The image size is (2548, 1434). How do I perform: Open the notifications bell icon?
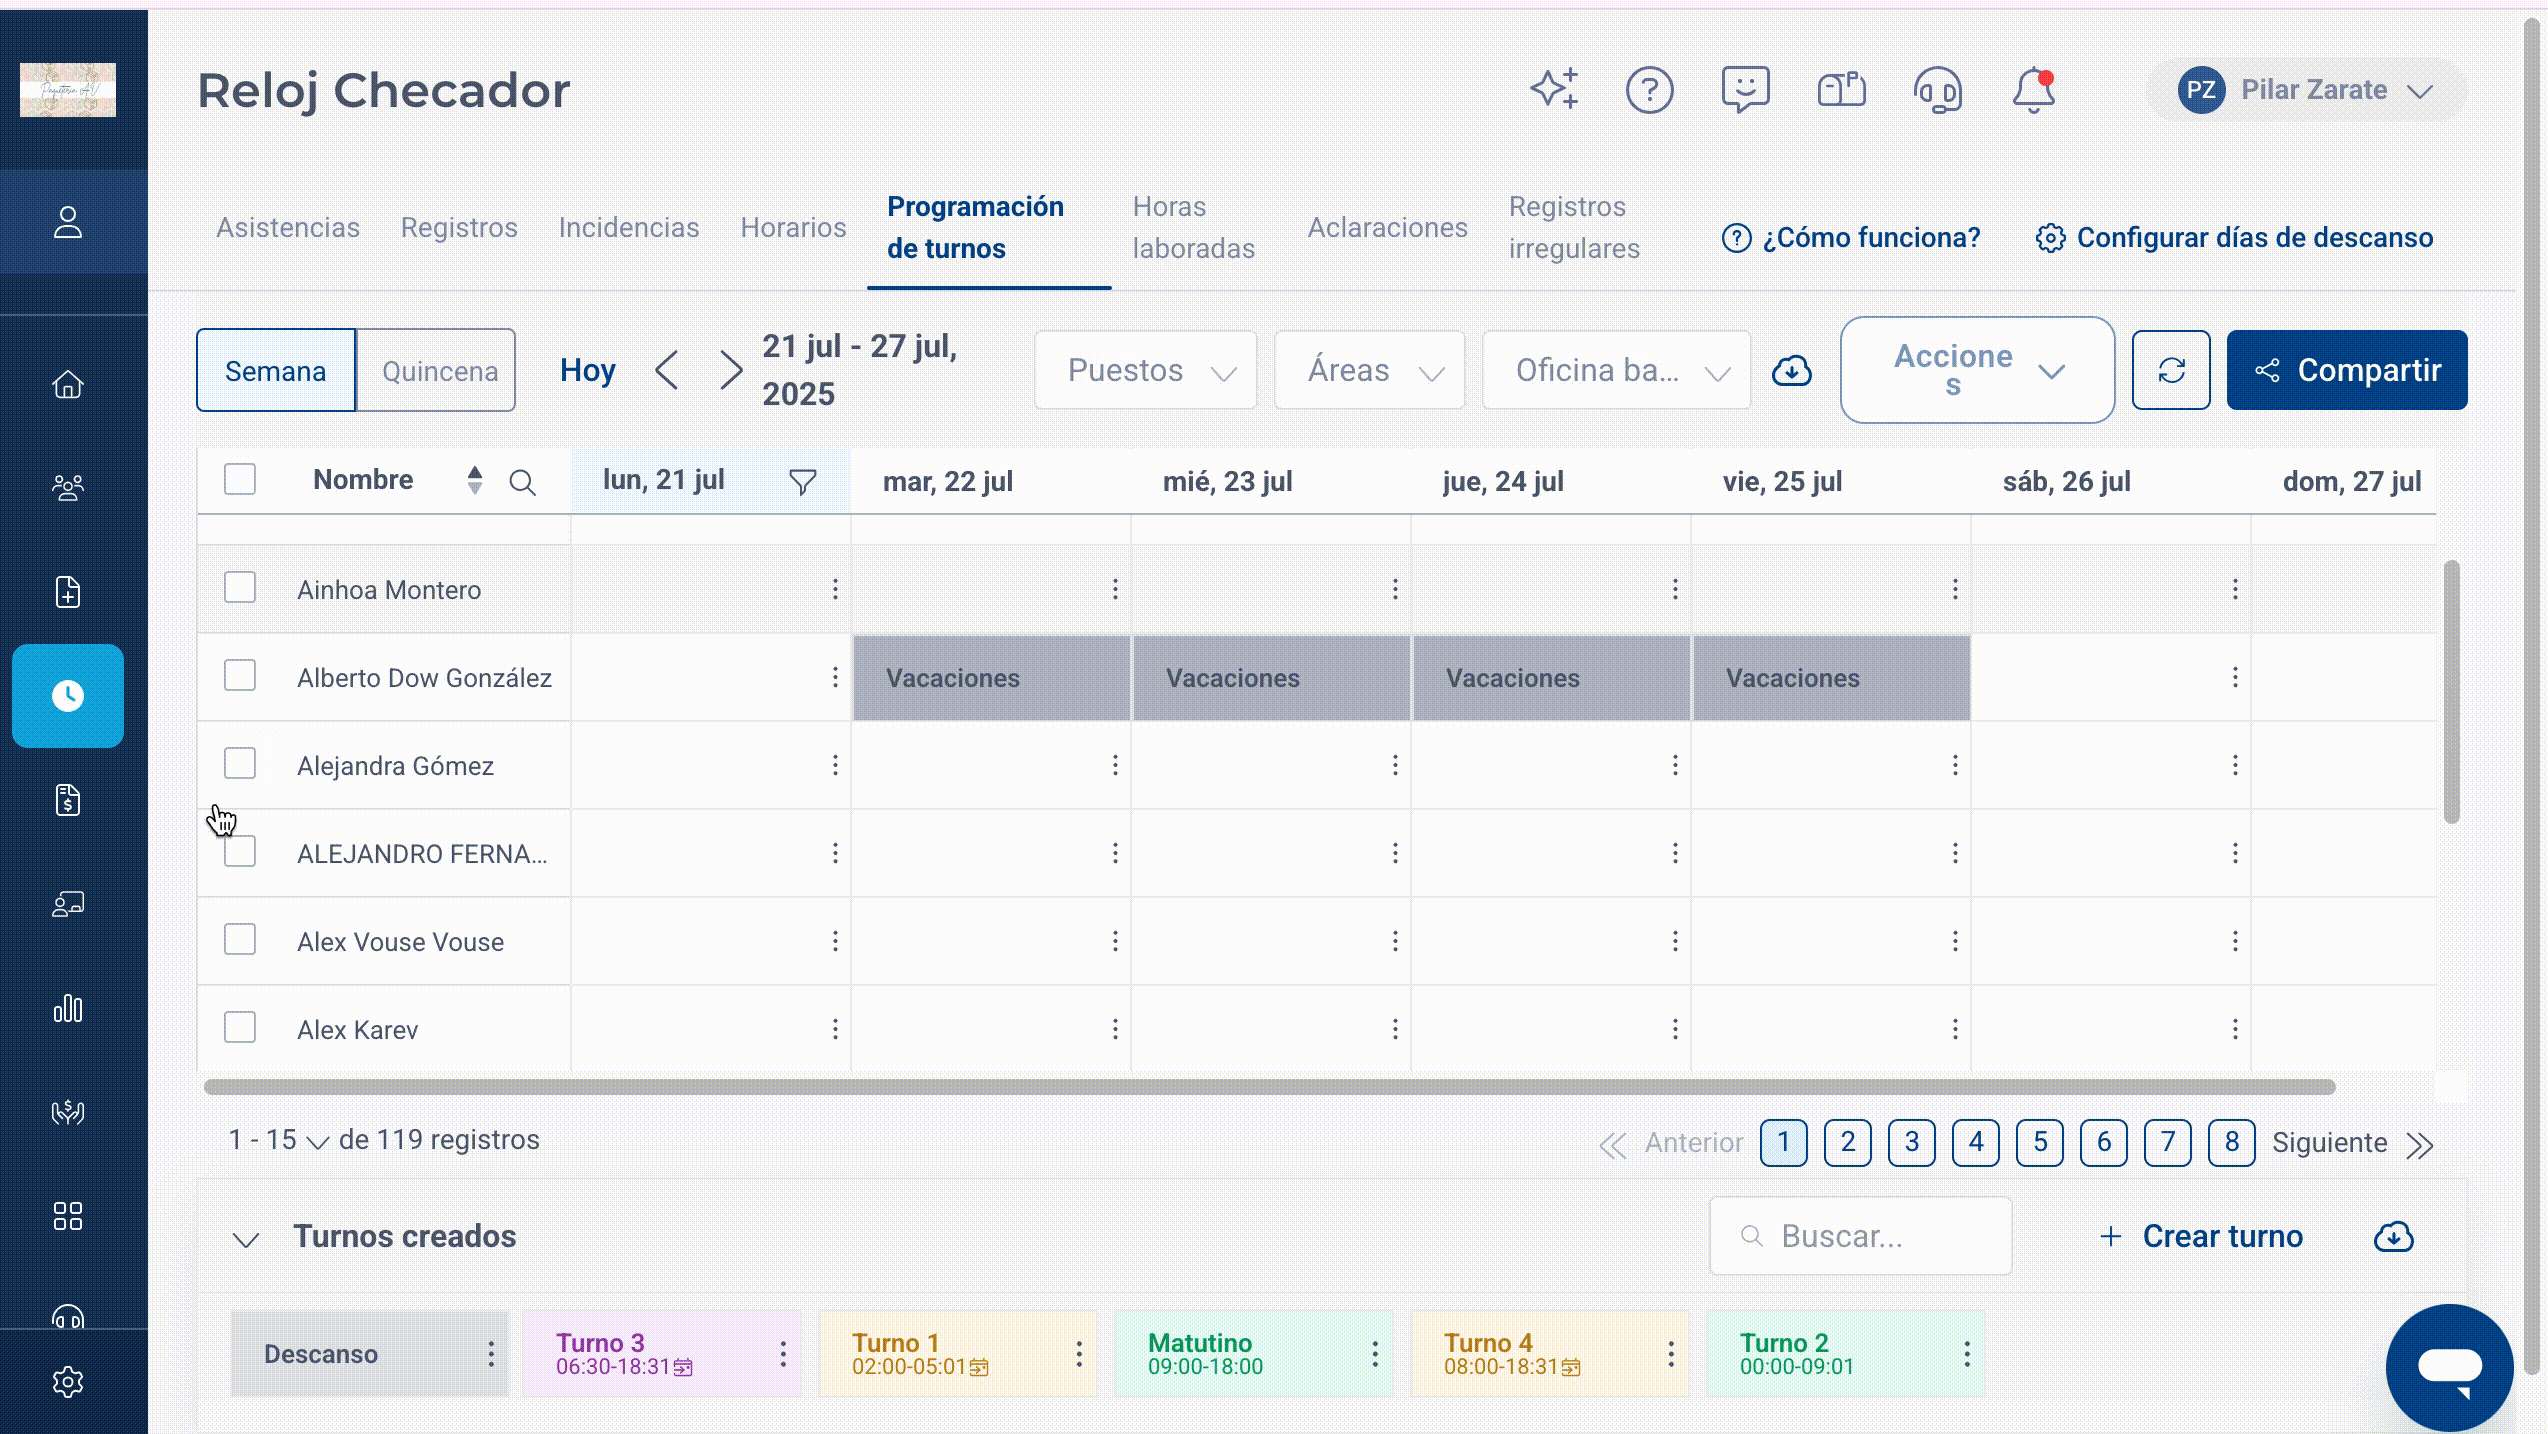pyautogui.click(x=2033, y=90)
